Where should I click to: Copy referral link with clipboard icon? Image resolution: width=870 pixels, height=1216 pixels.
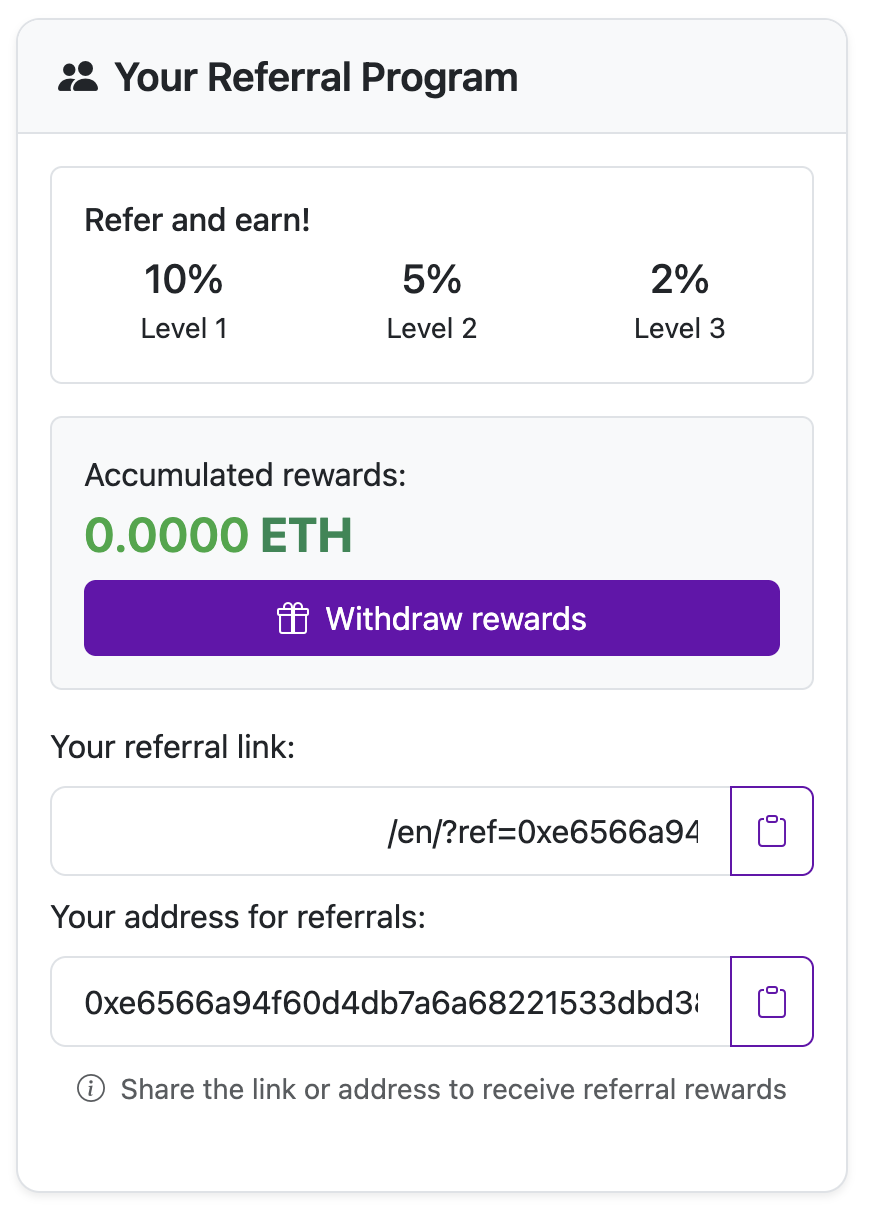(772, 831)
